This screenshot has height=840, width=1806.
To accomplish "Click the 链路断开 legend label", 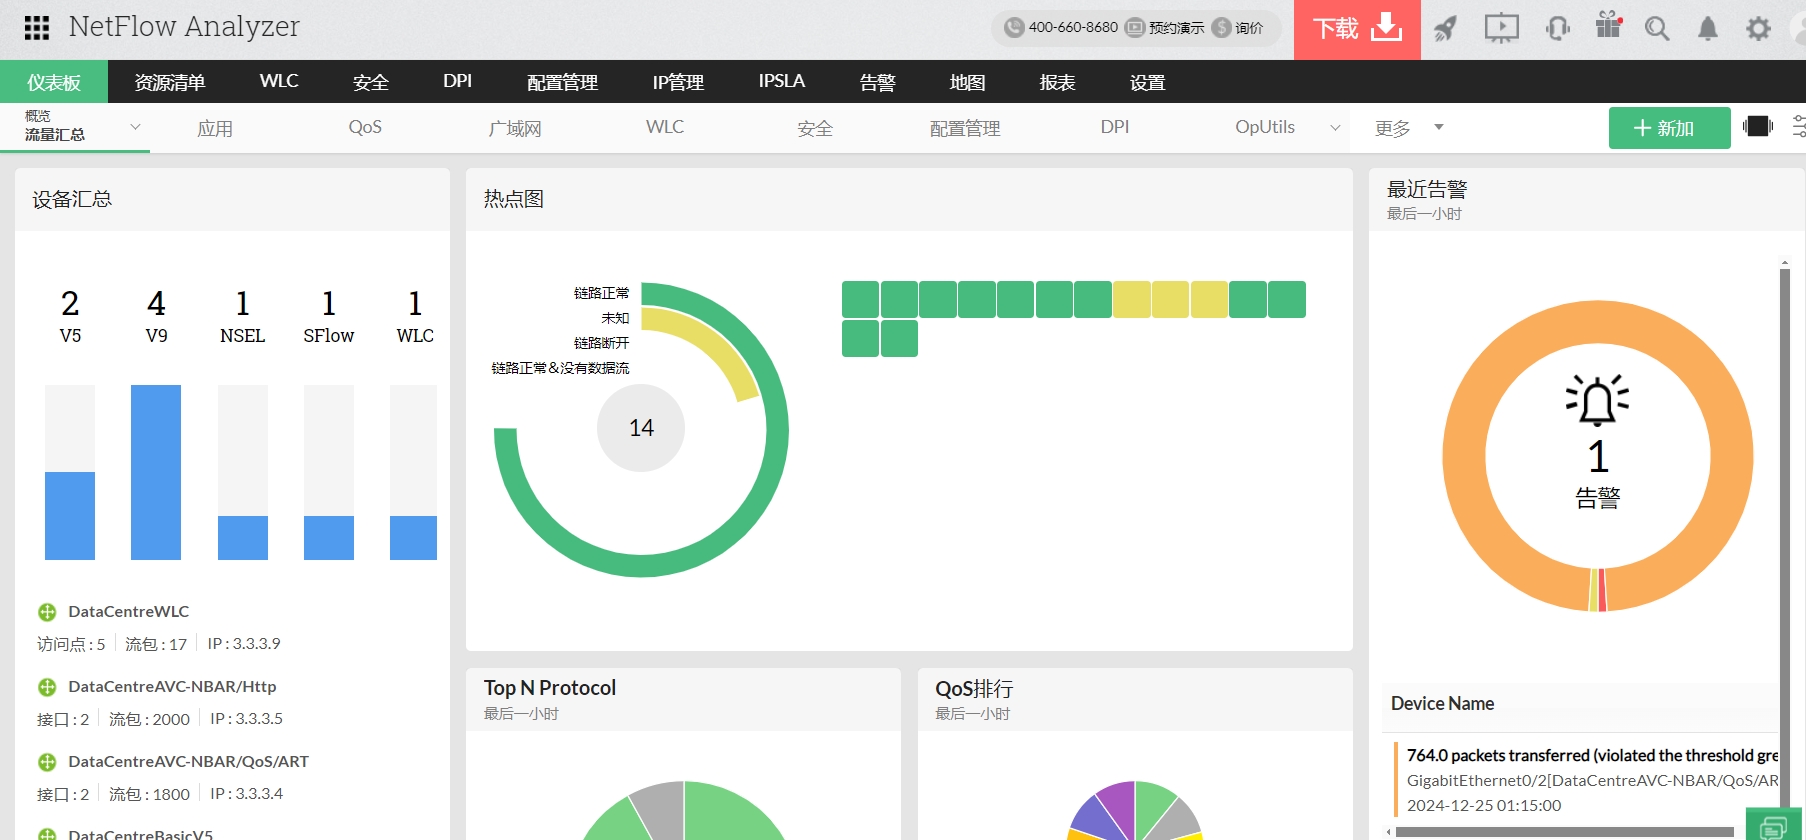I will tap(602, 343).
